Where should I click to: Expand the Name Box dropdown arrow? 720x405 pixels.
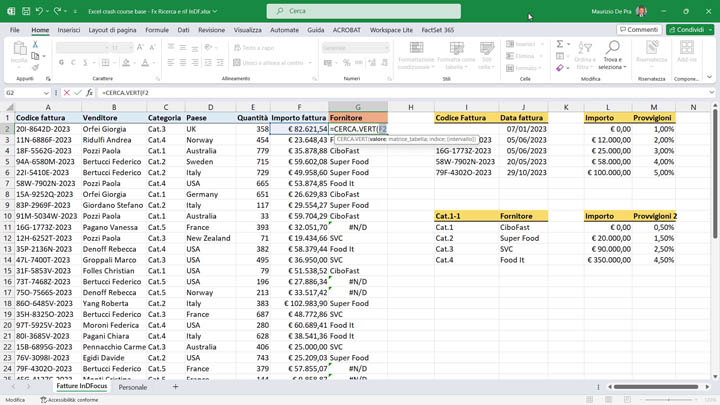pos(46,93)
